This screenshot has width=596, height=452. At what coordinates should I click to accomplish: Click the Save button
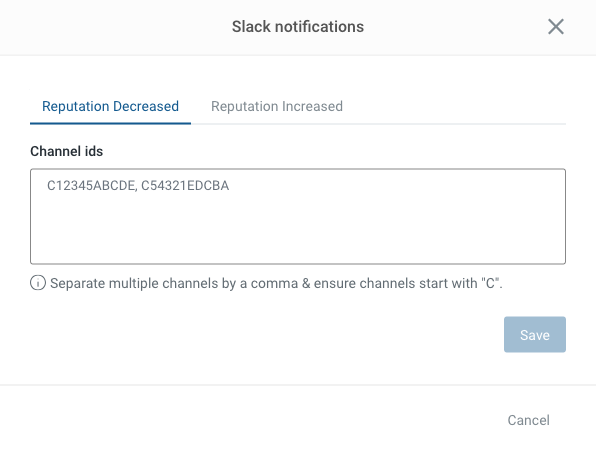535,335
